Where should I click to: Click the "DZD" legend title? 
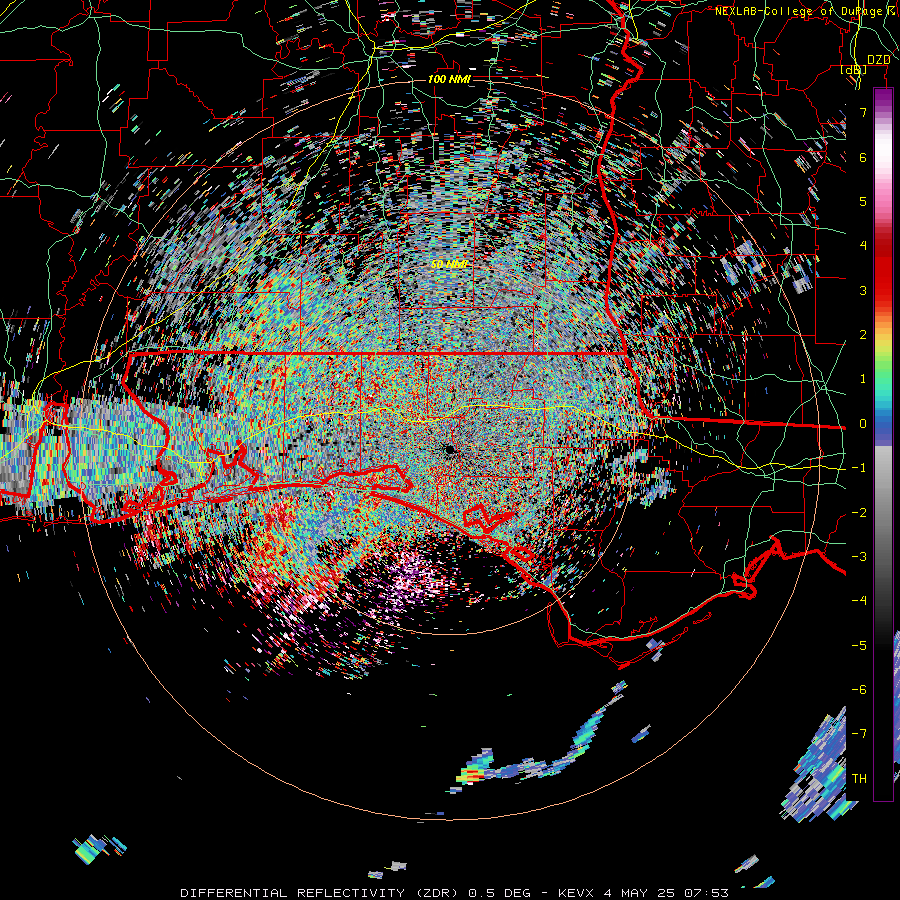[x=879, y=60]
